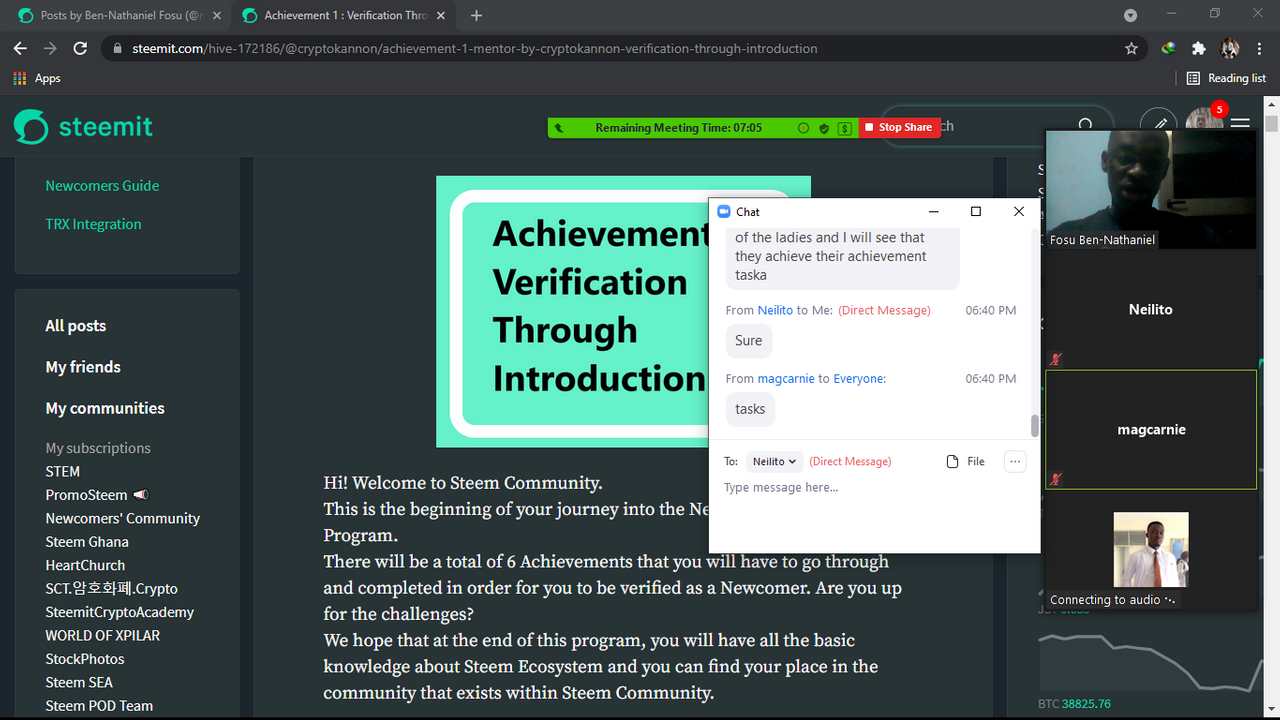The image size is (1280, 720).
Task: Reload the page
Action: pos(80,48)
